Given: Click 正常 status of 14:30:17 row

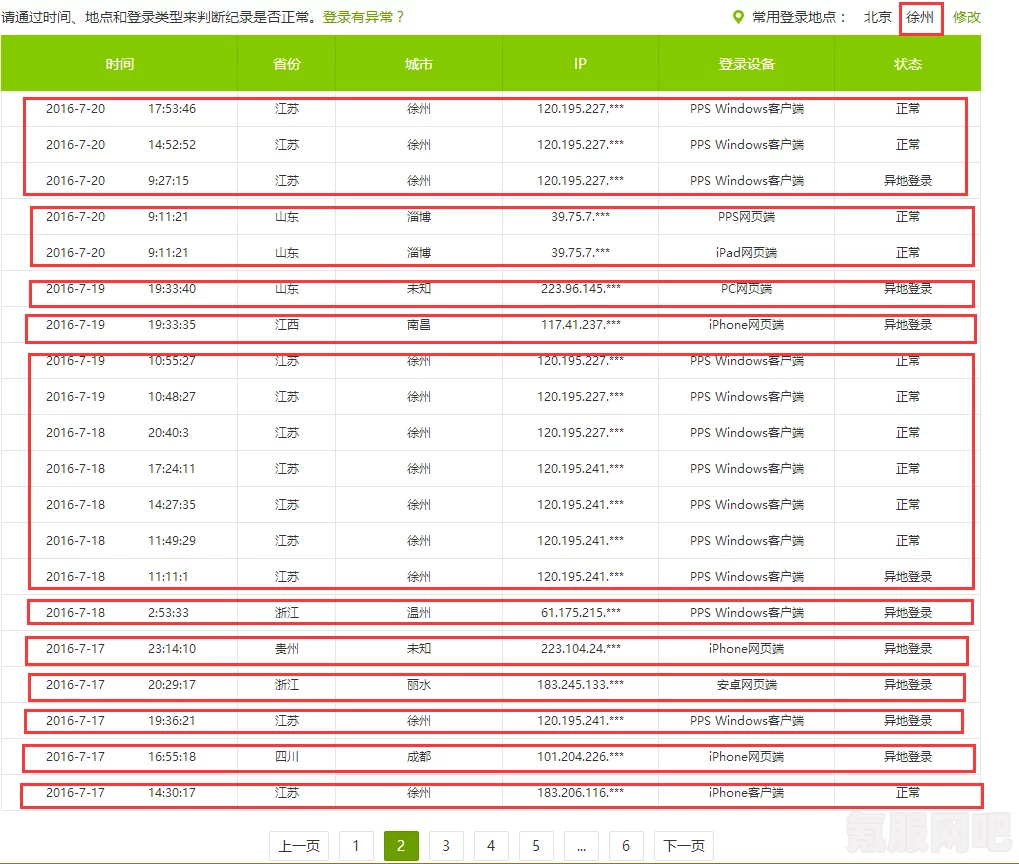Looking at the screenshot, I should [908, 792].
